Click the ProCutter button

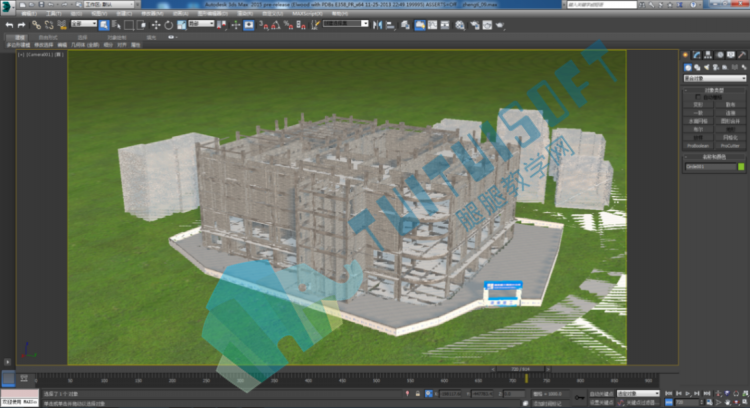[730, 146]
